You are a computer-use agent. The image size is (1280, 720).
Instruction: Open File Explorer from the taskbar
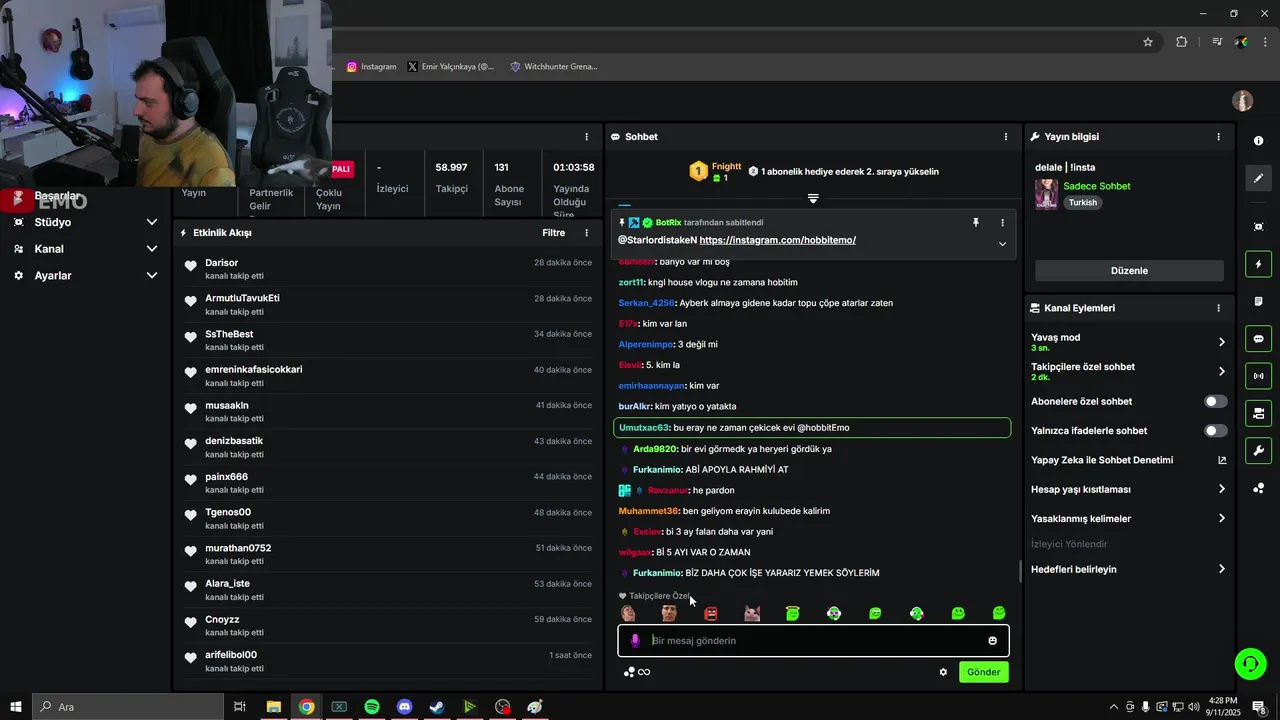coord(273,707)
